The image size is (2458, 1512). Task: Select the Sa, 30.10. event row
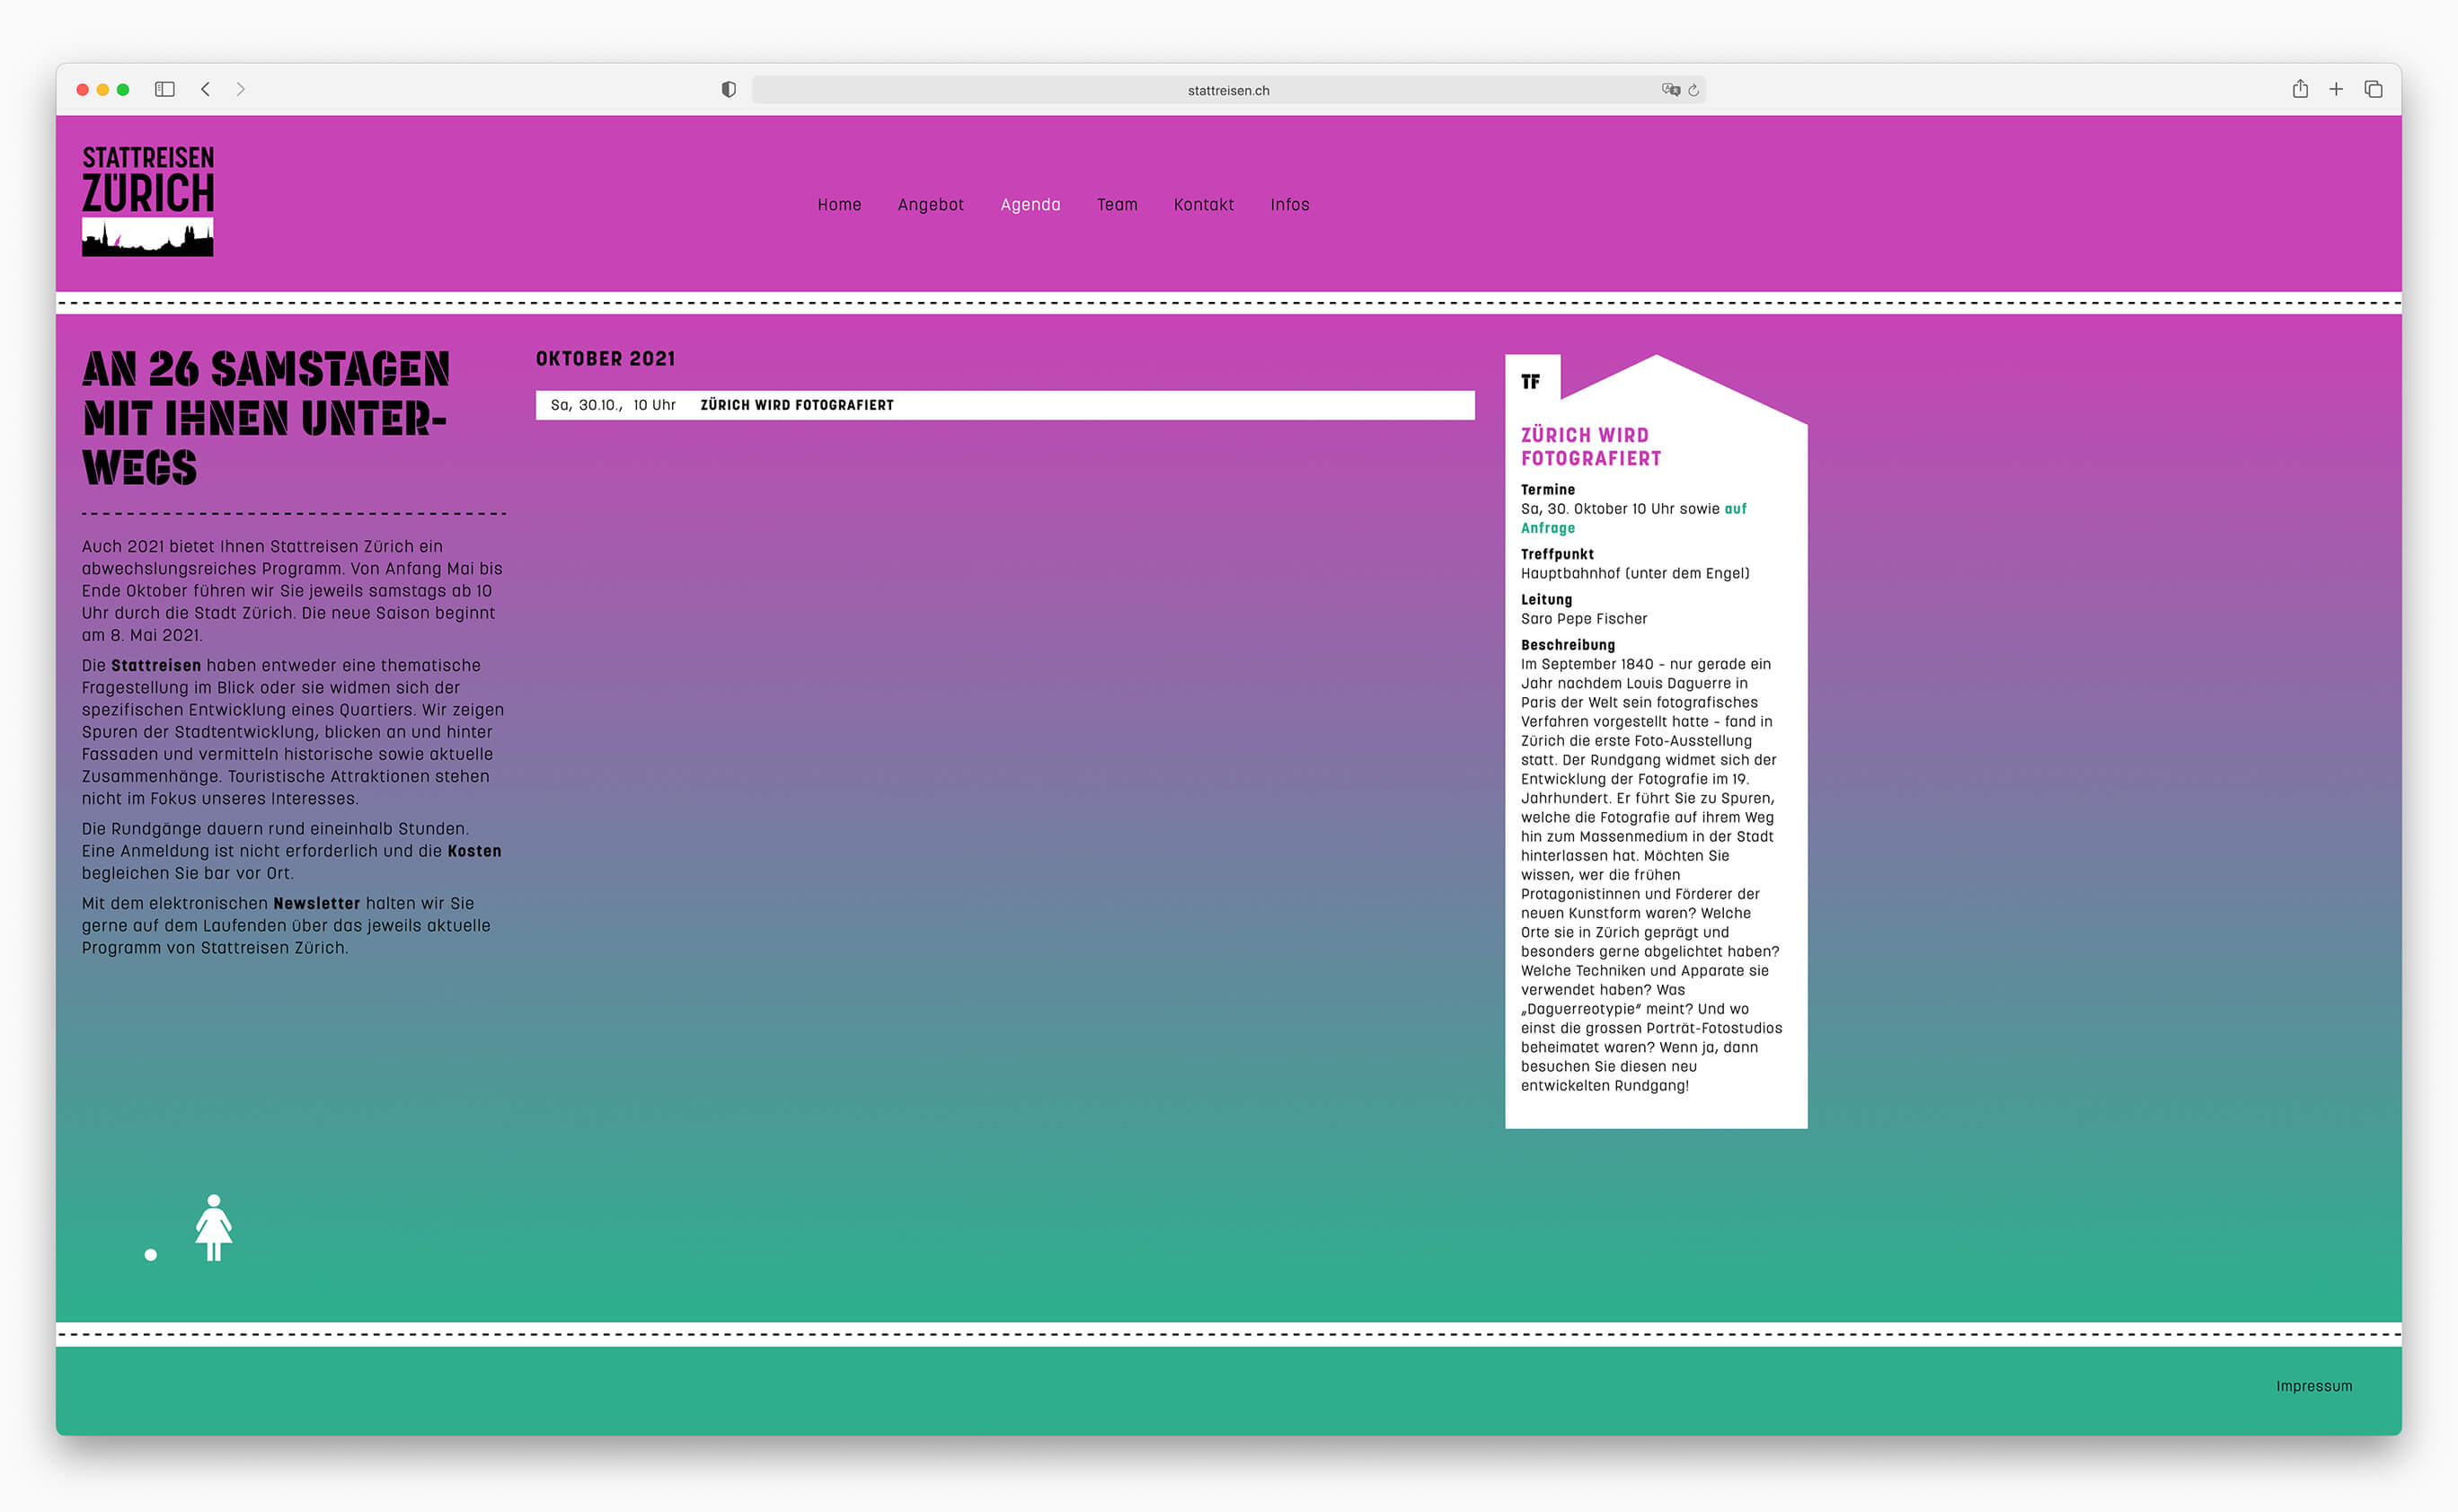pyautogui.click(x=1005, y=405)
